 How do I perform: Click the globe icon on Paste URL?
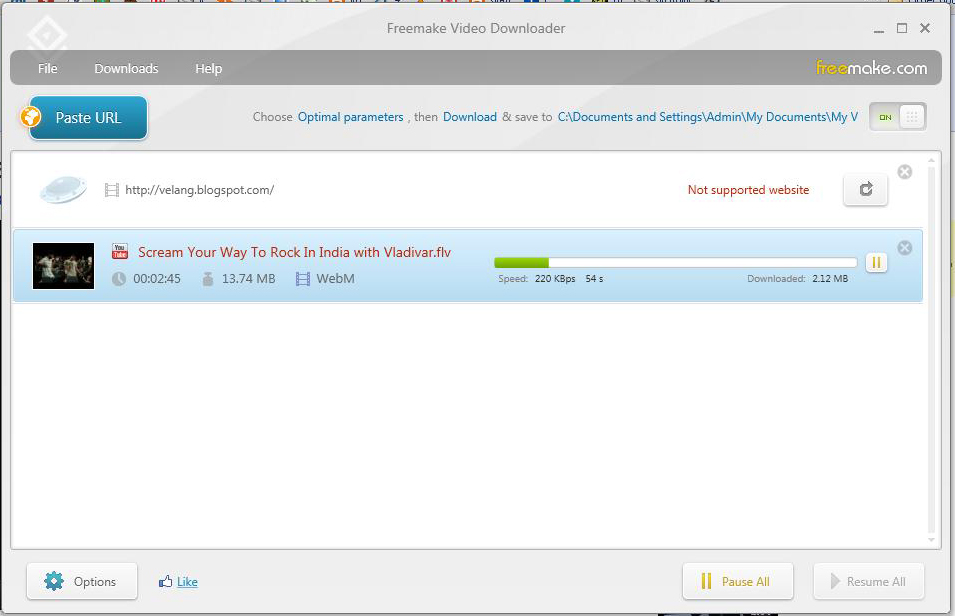coord(30,116)
